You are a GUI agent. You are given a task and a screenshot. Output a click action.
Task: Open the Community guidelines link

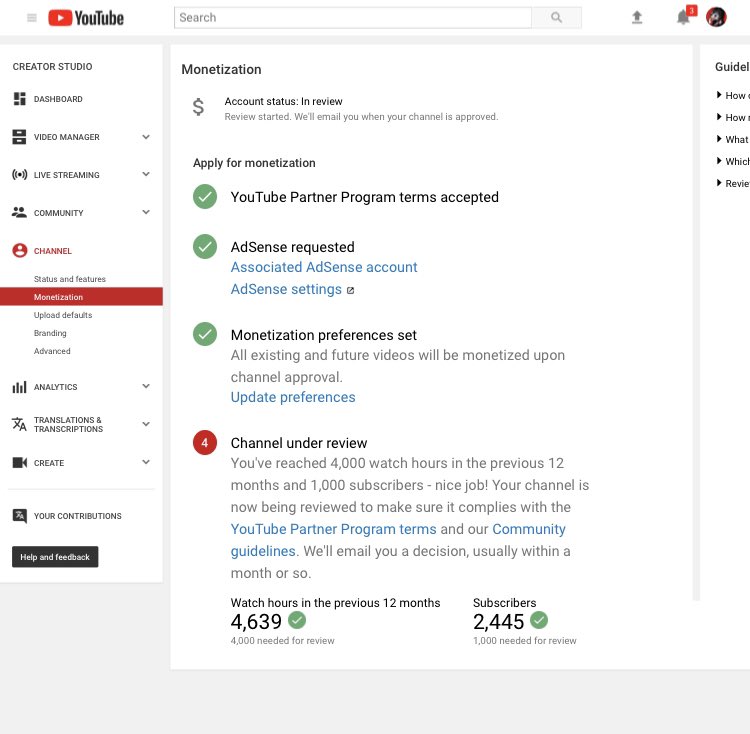[529, 529]
